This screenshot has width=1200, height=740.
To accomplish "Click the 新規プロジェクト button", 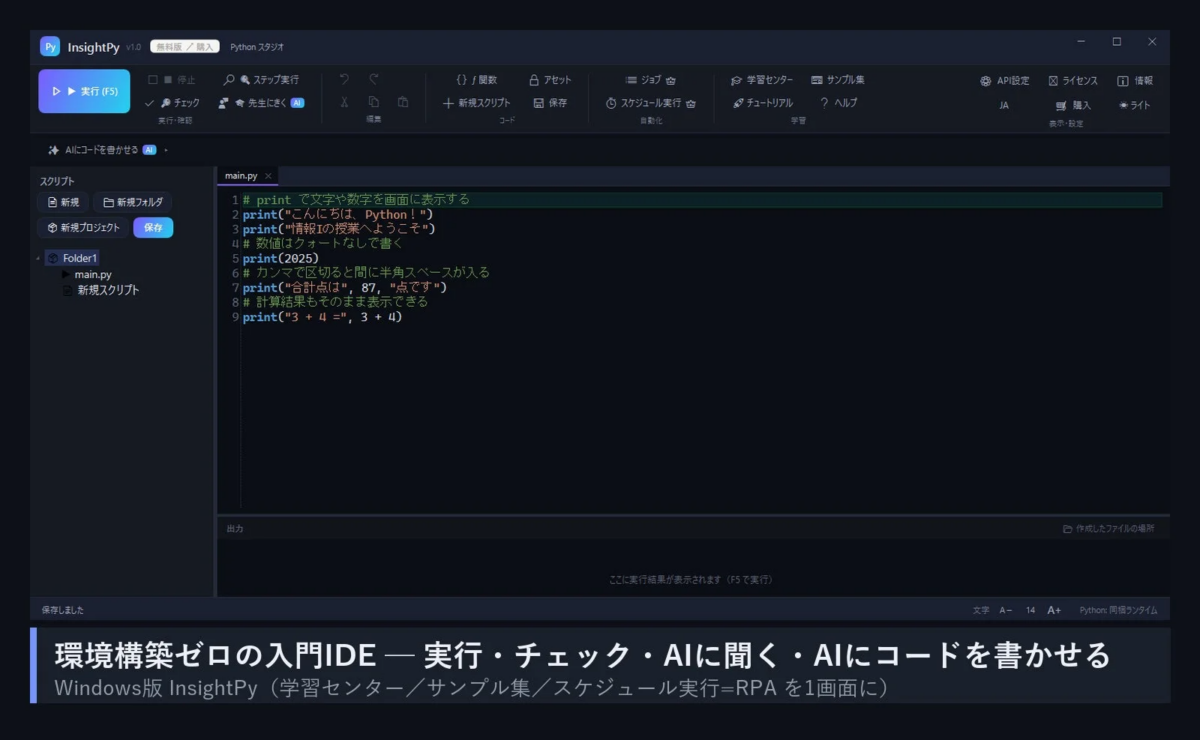I will [x=83, y=228].
